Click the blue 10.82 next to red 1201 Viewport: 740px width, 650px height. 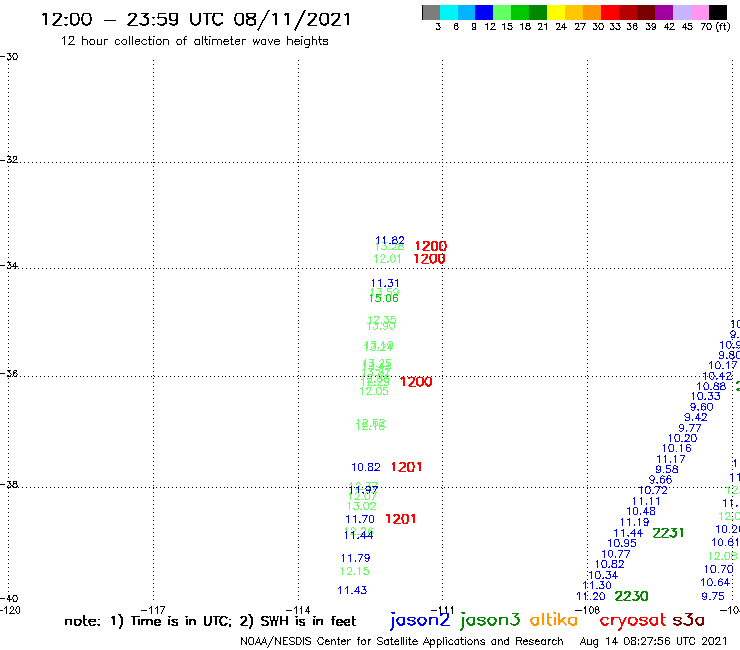pyautogui.click(x=366, y=467)
